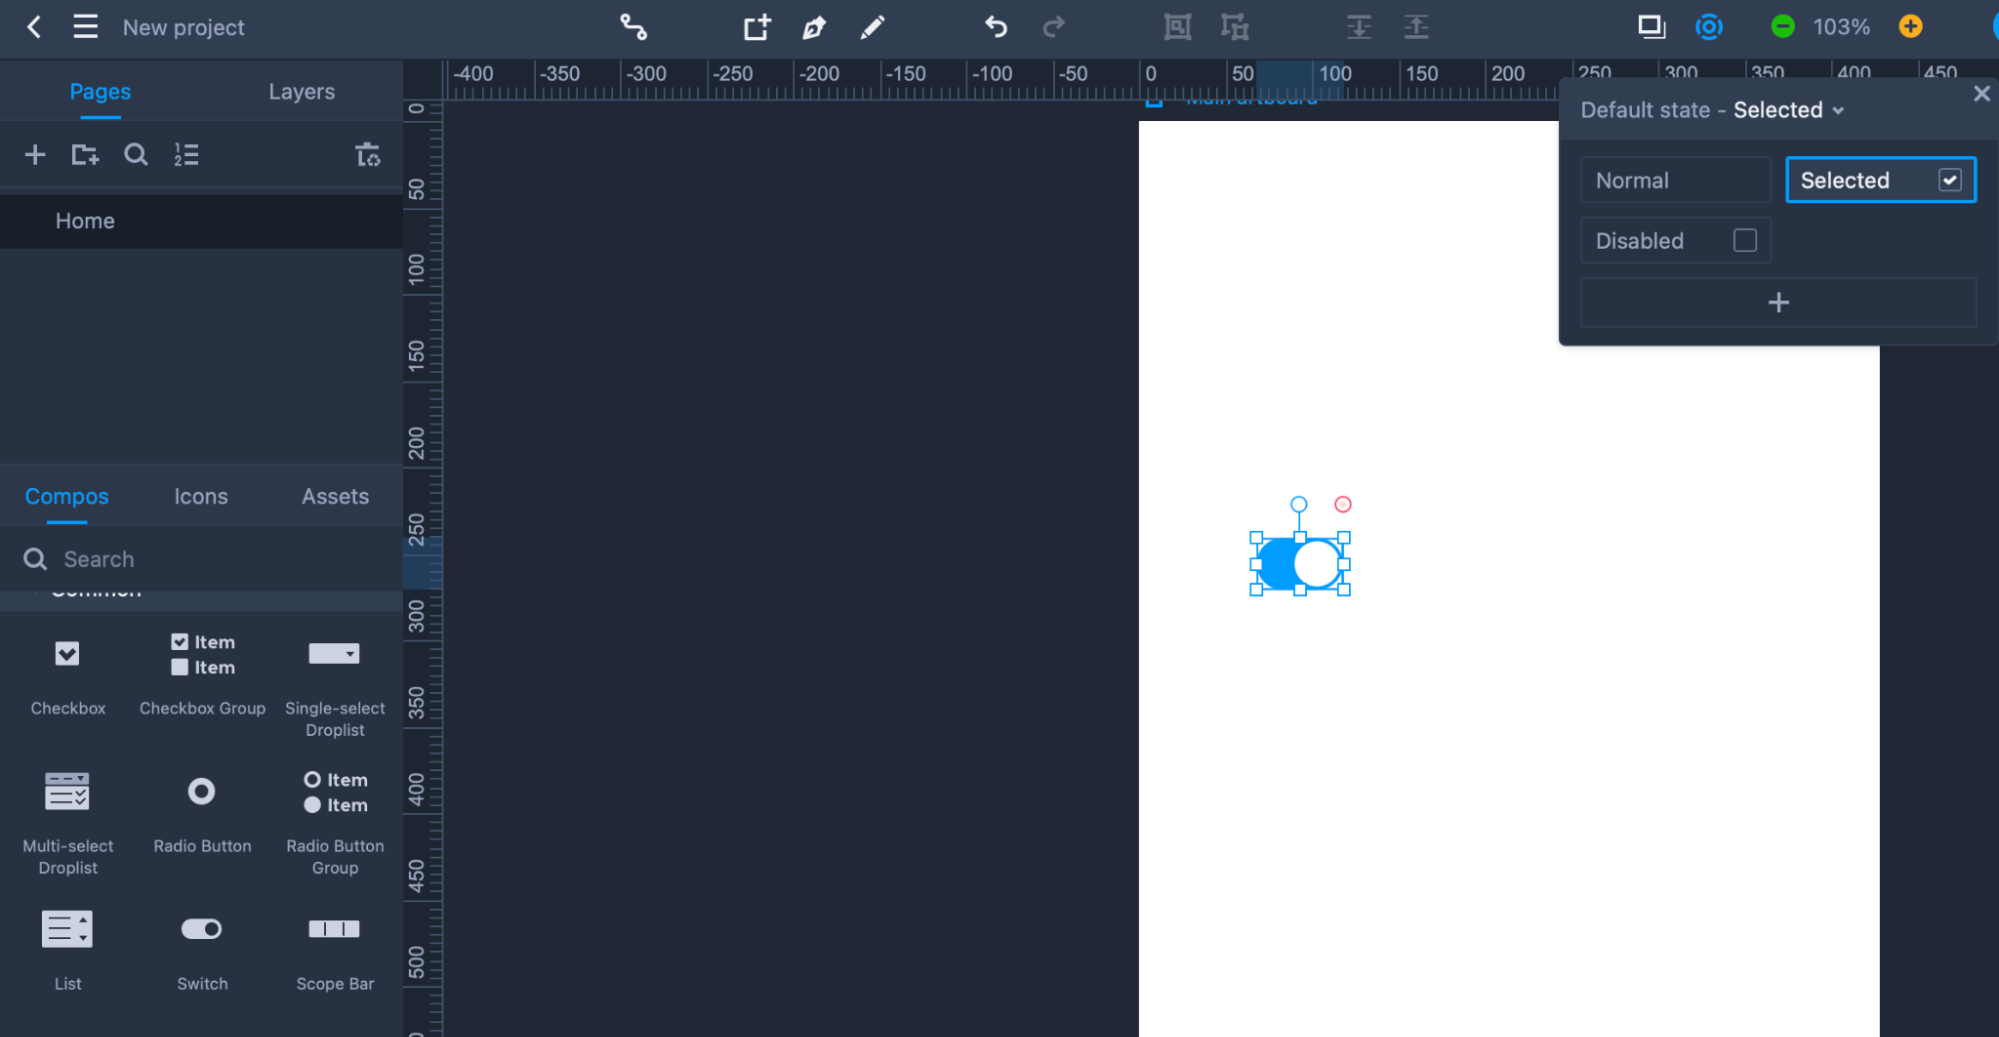Open the 103% zoom level menu
The image size is (1999, 1037).
(1840, 27)
